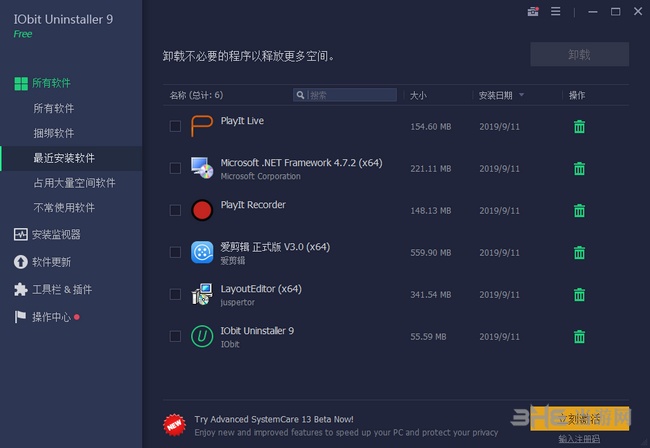Click the 卸载 uninstall button
The image size is (650, 448).
tap(580, 54)
